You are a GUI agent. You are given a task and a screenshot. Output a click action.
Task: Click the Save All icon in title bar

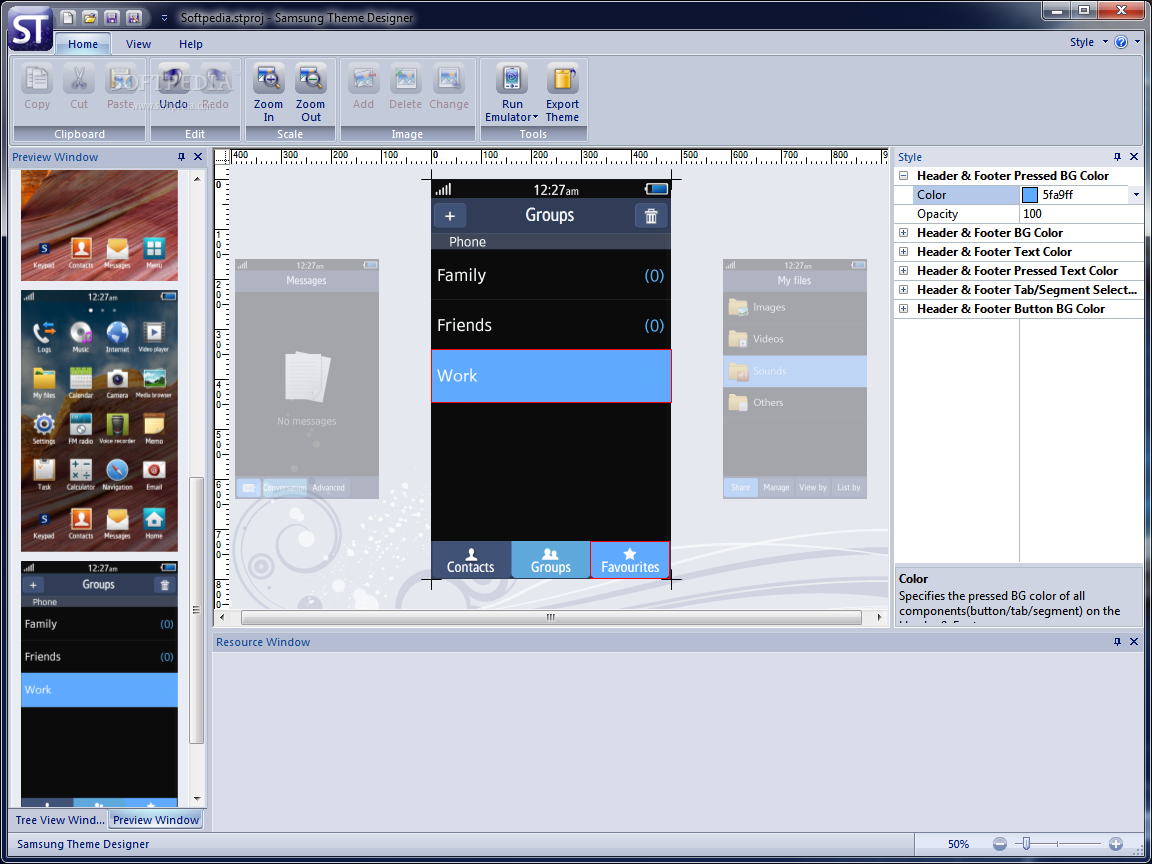point(133,18)
